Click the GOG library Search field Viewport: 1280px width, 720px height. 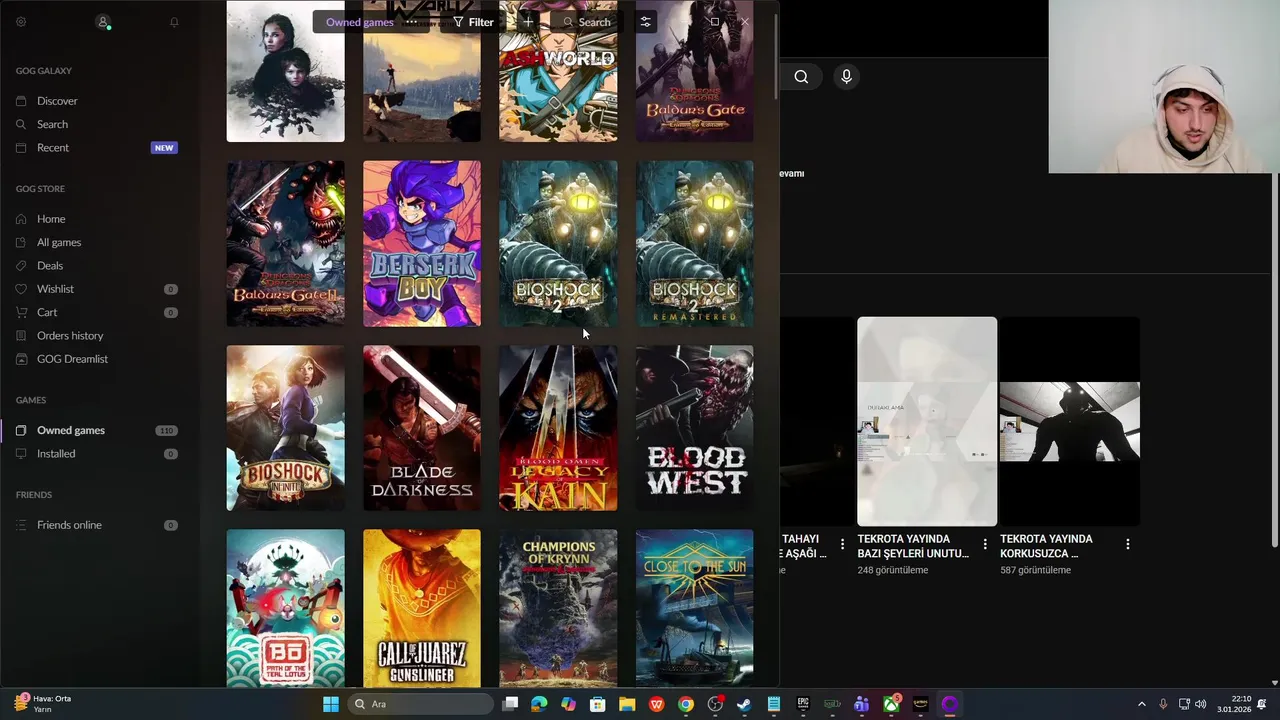click(x=586, y=22)
